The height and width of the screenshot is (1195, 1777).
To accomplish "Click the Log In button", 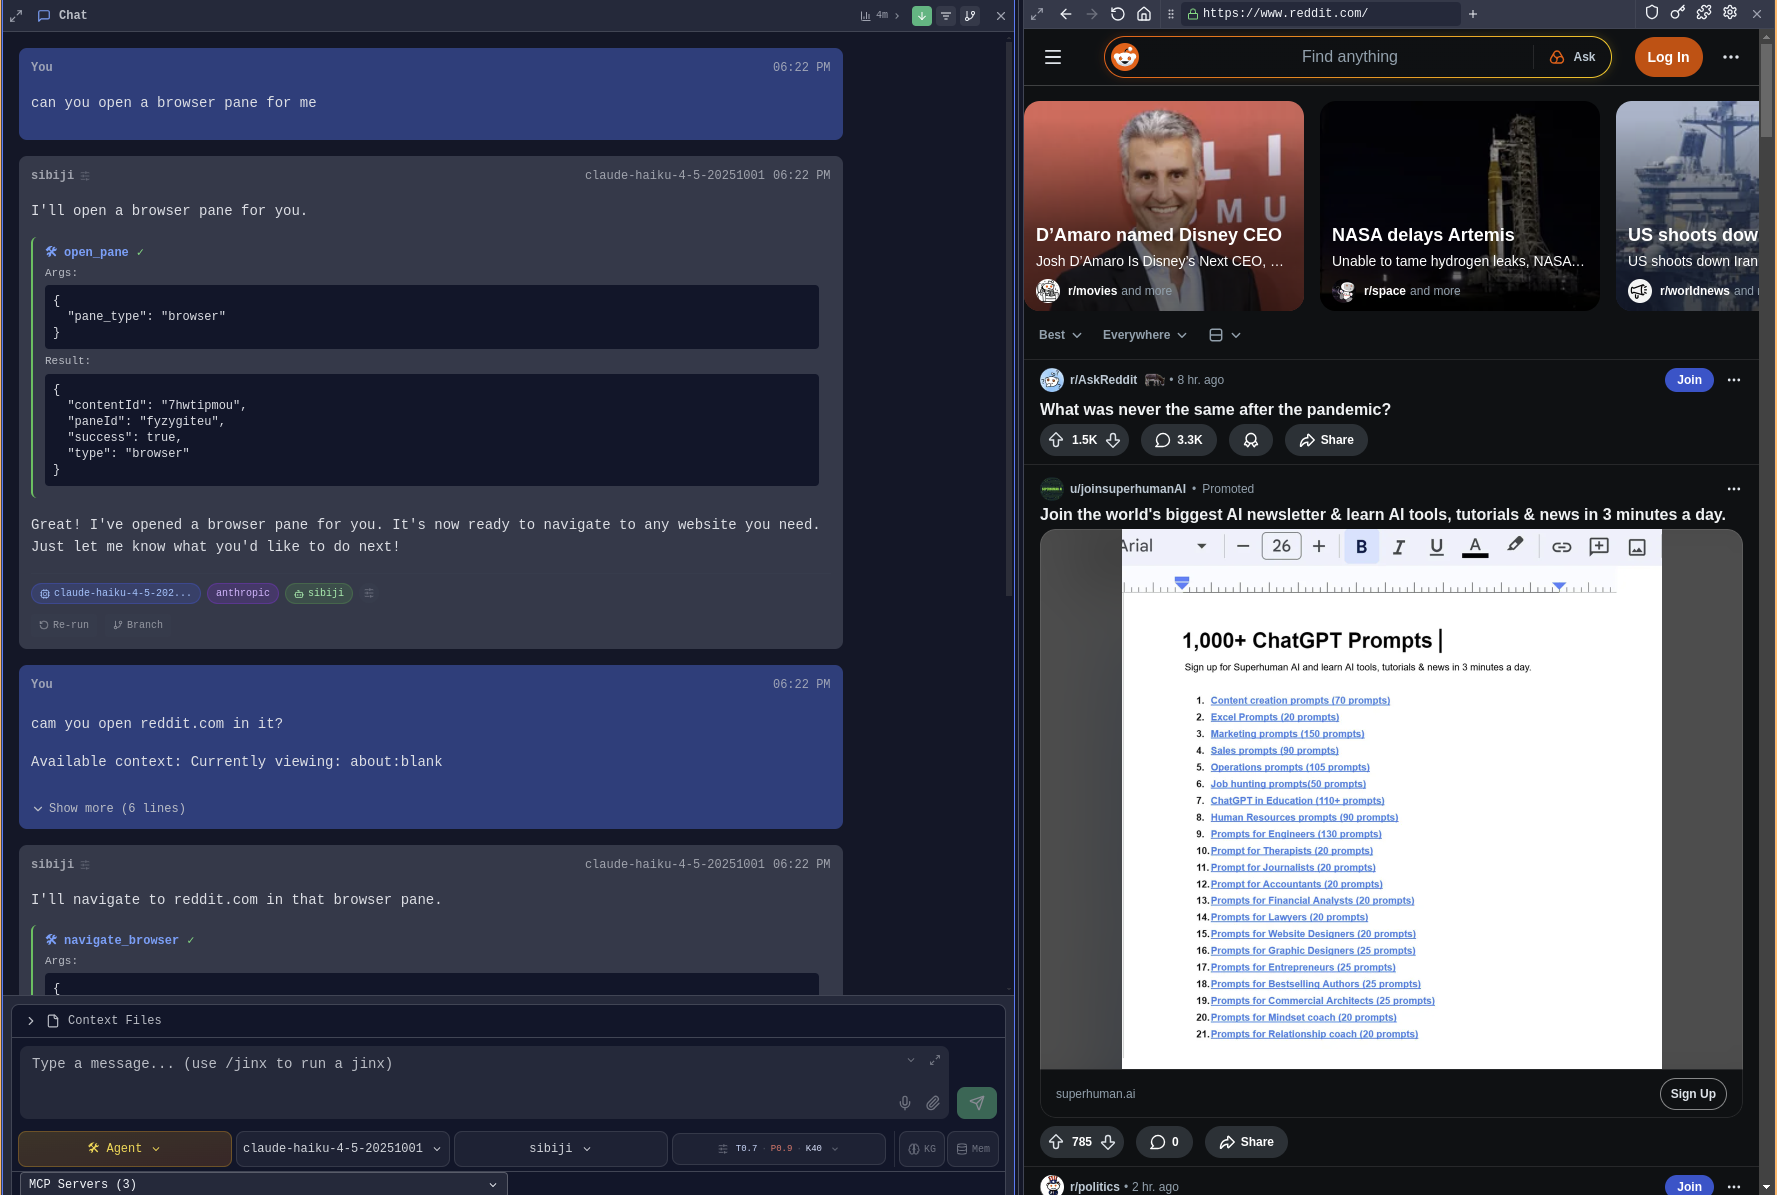I will (1668, 57).
